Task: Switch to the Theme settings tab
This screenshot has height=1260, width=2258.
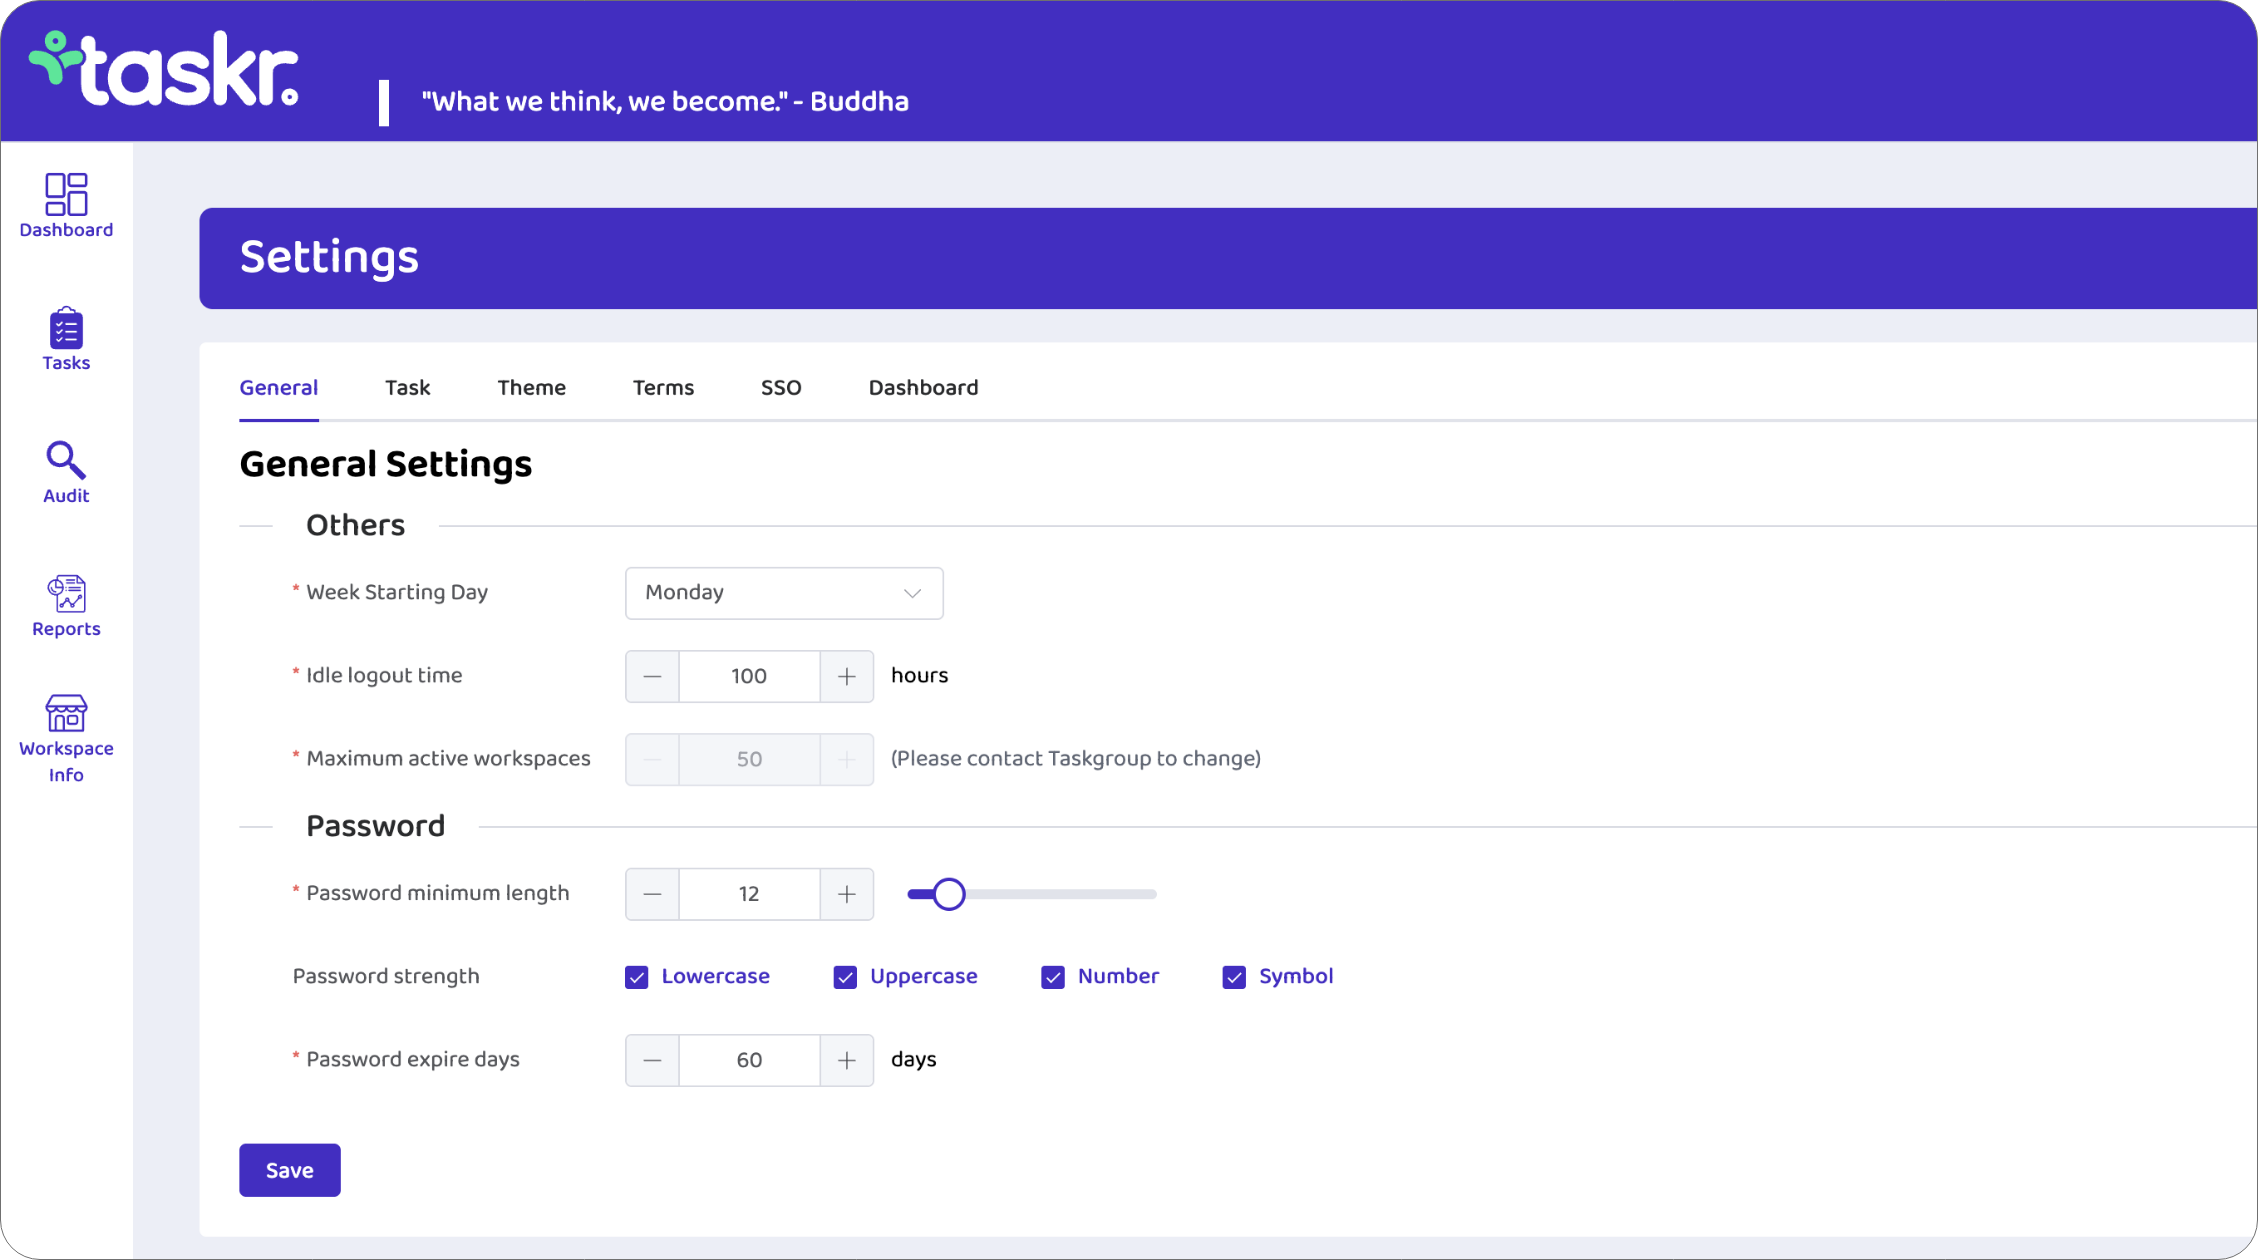Action: (x=531, y=388)
